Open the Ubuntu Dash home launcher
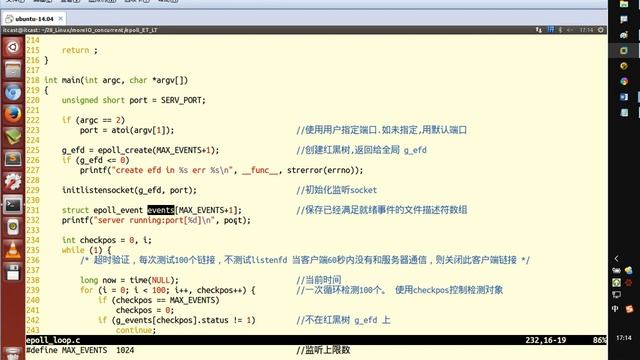The width and height of the screenshot is (640, 360). point(13,48)
